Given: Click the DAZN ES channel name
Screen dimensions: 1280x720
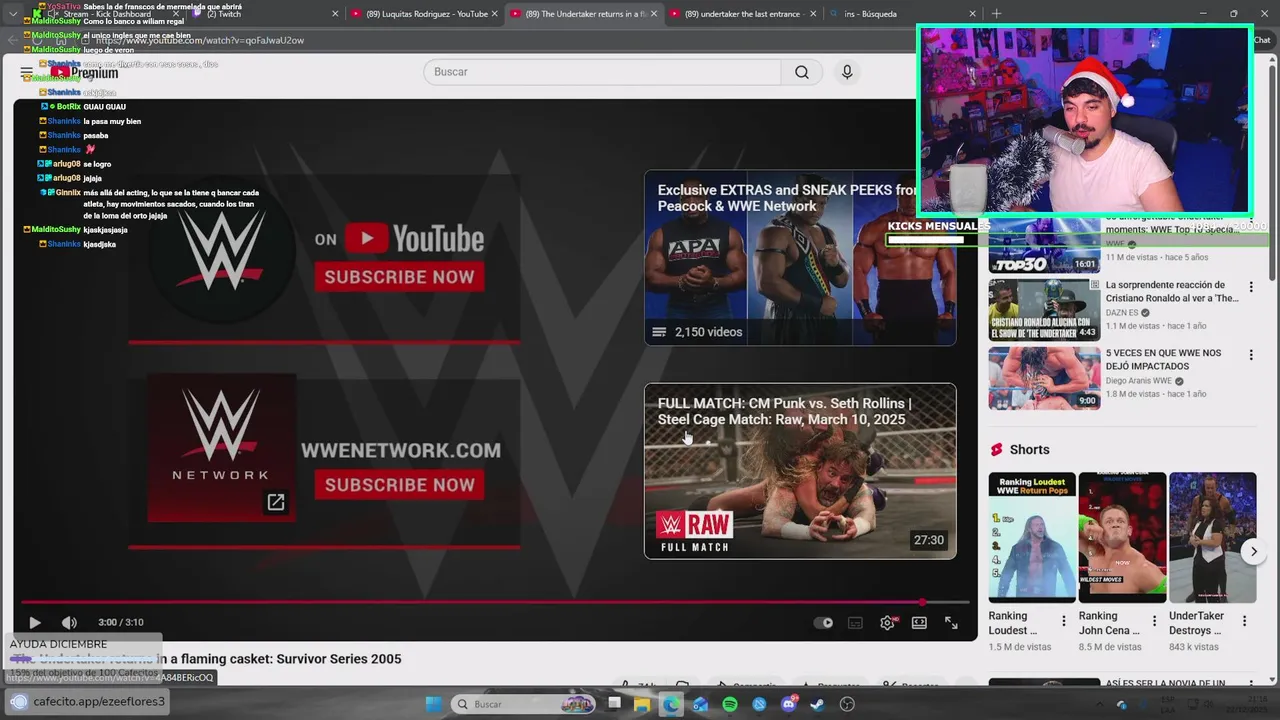Looking at the screenshot, I should coord(1121,312).
